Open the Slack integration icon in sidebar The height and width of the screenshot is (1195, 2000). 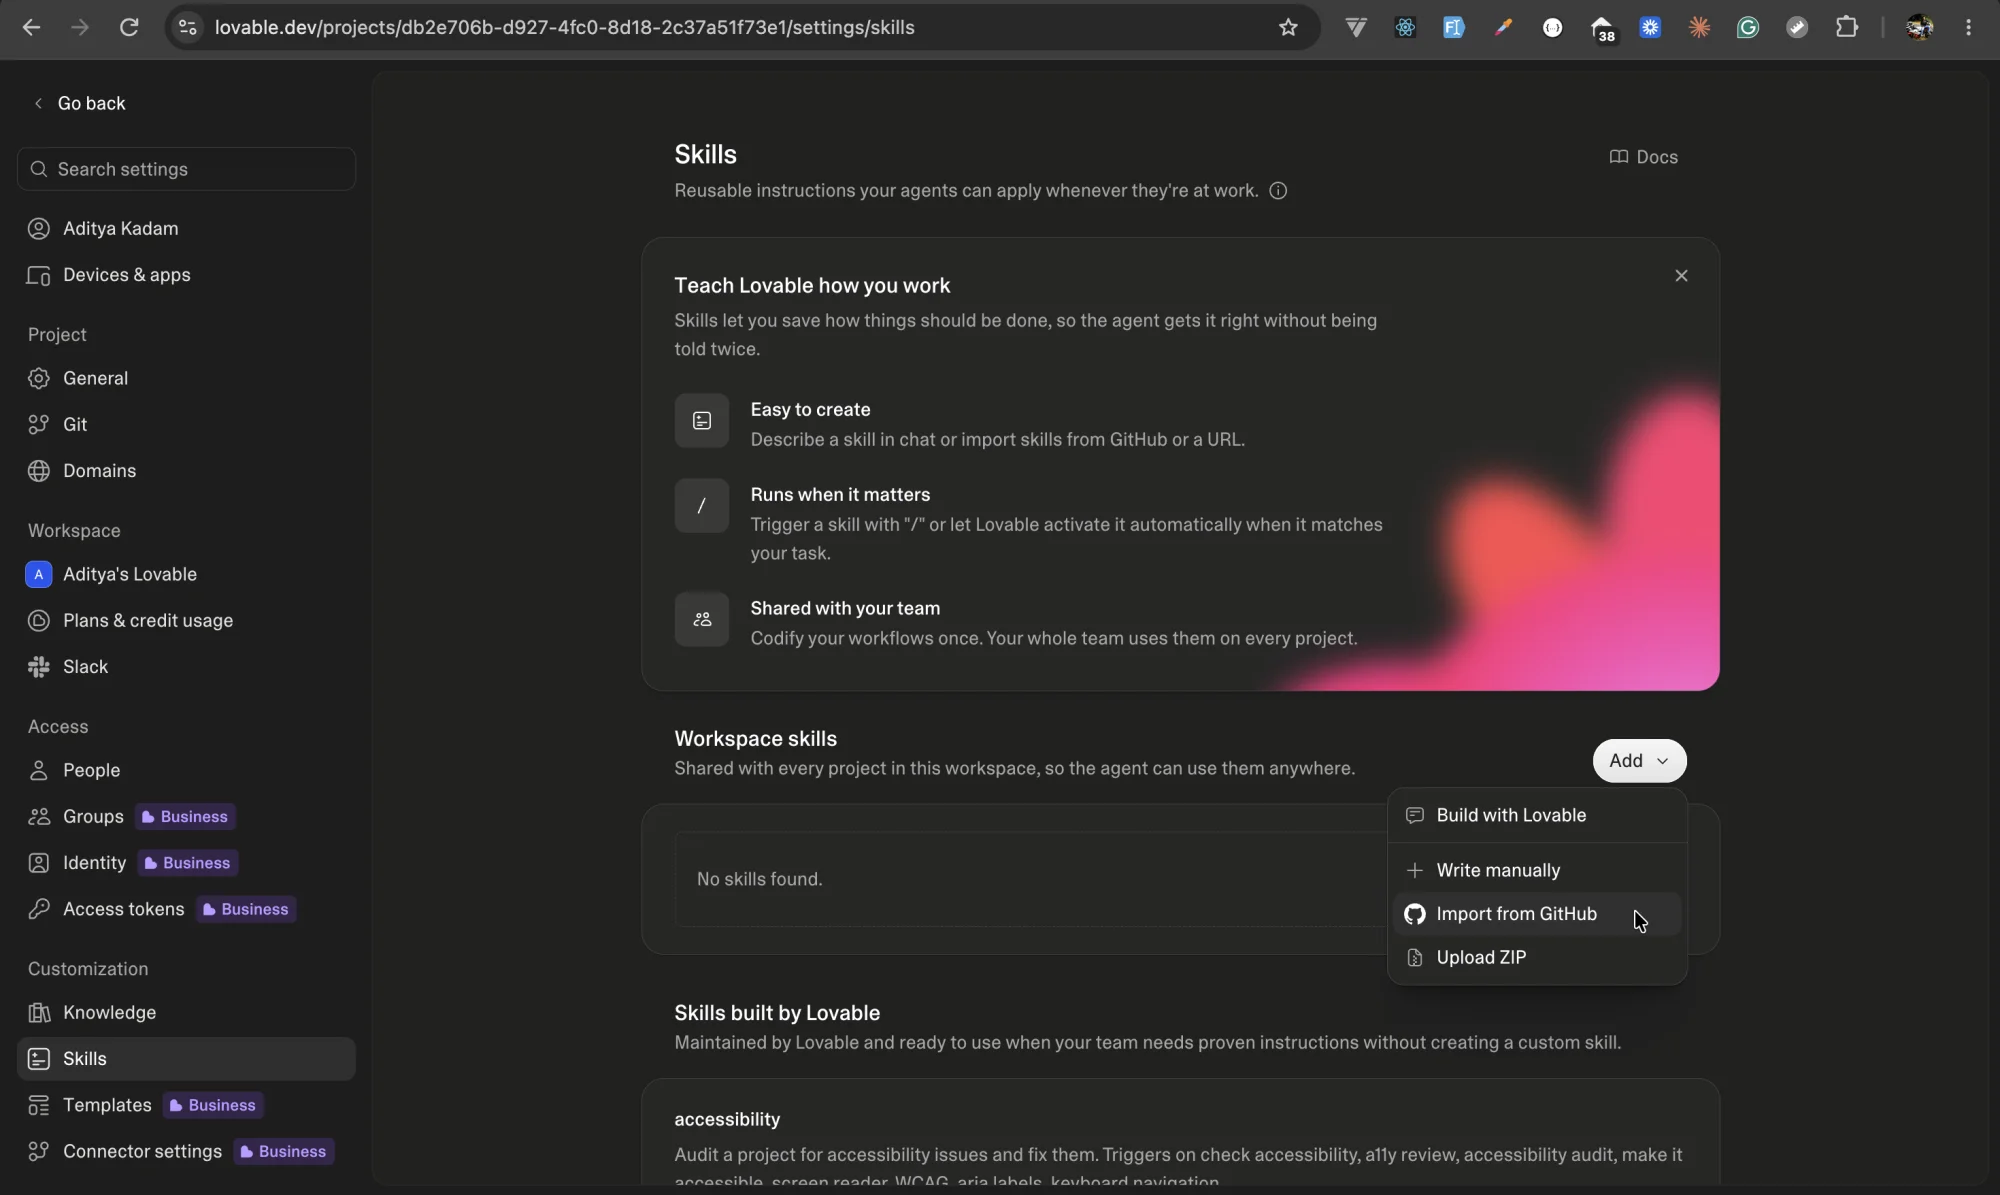39,667
